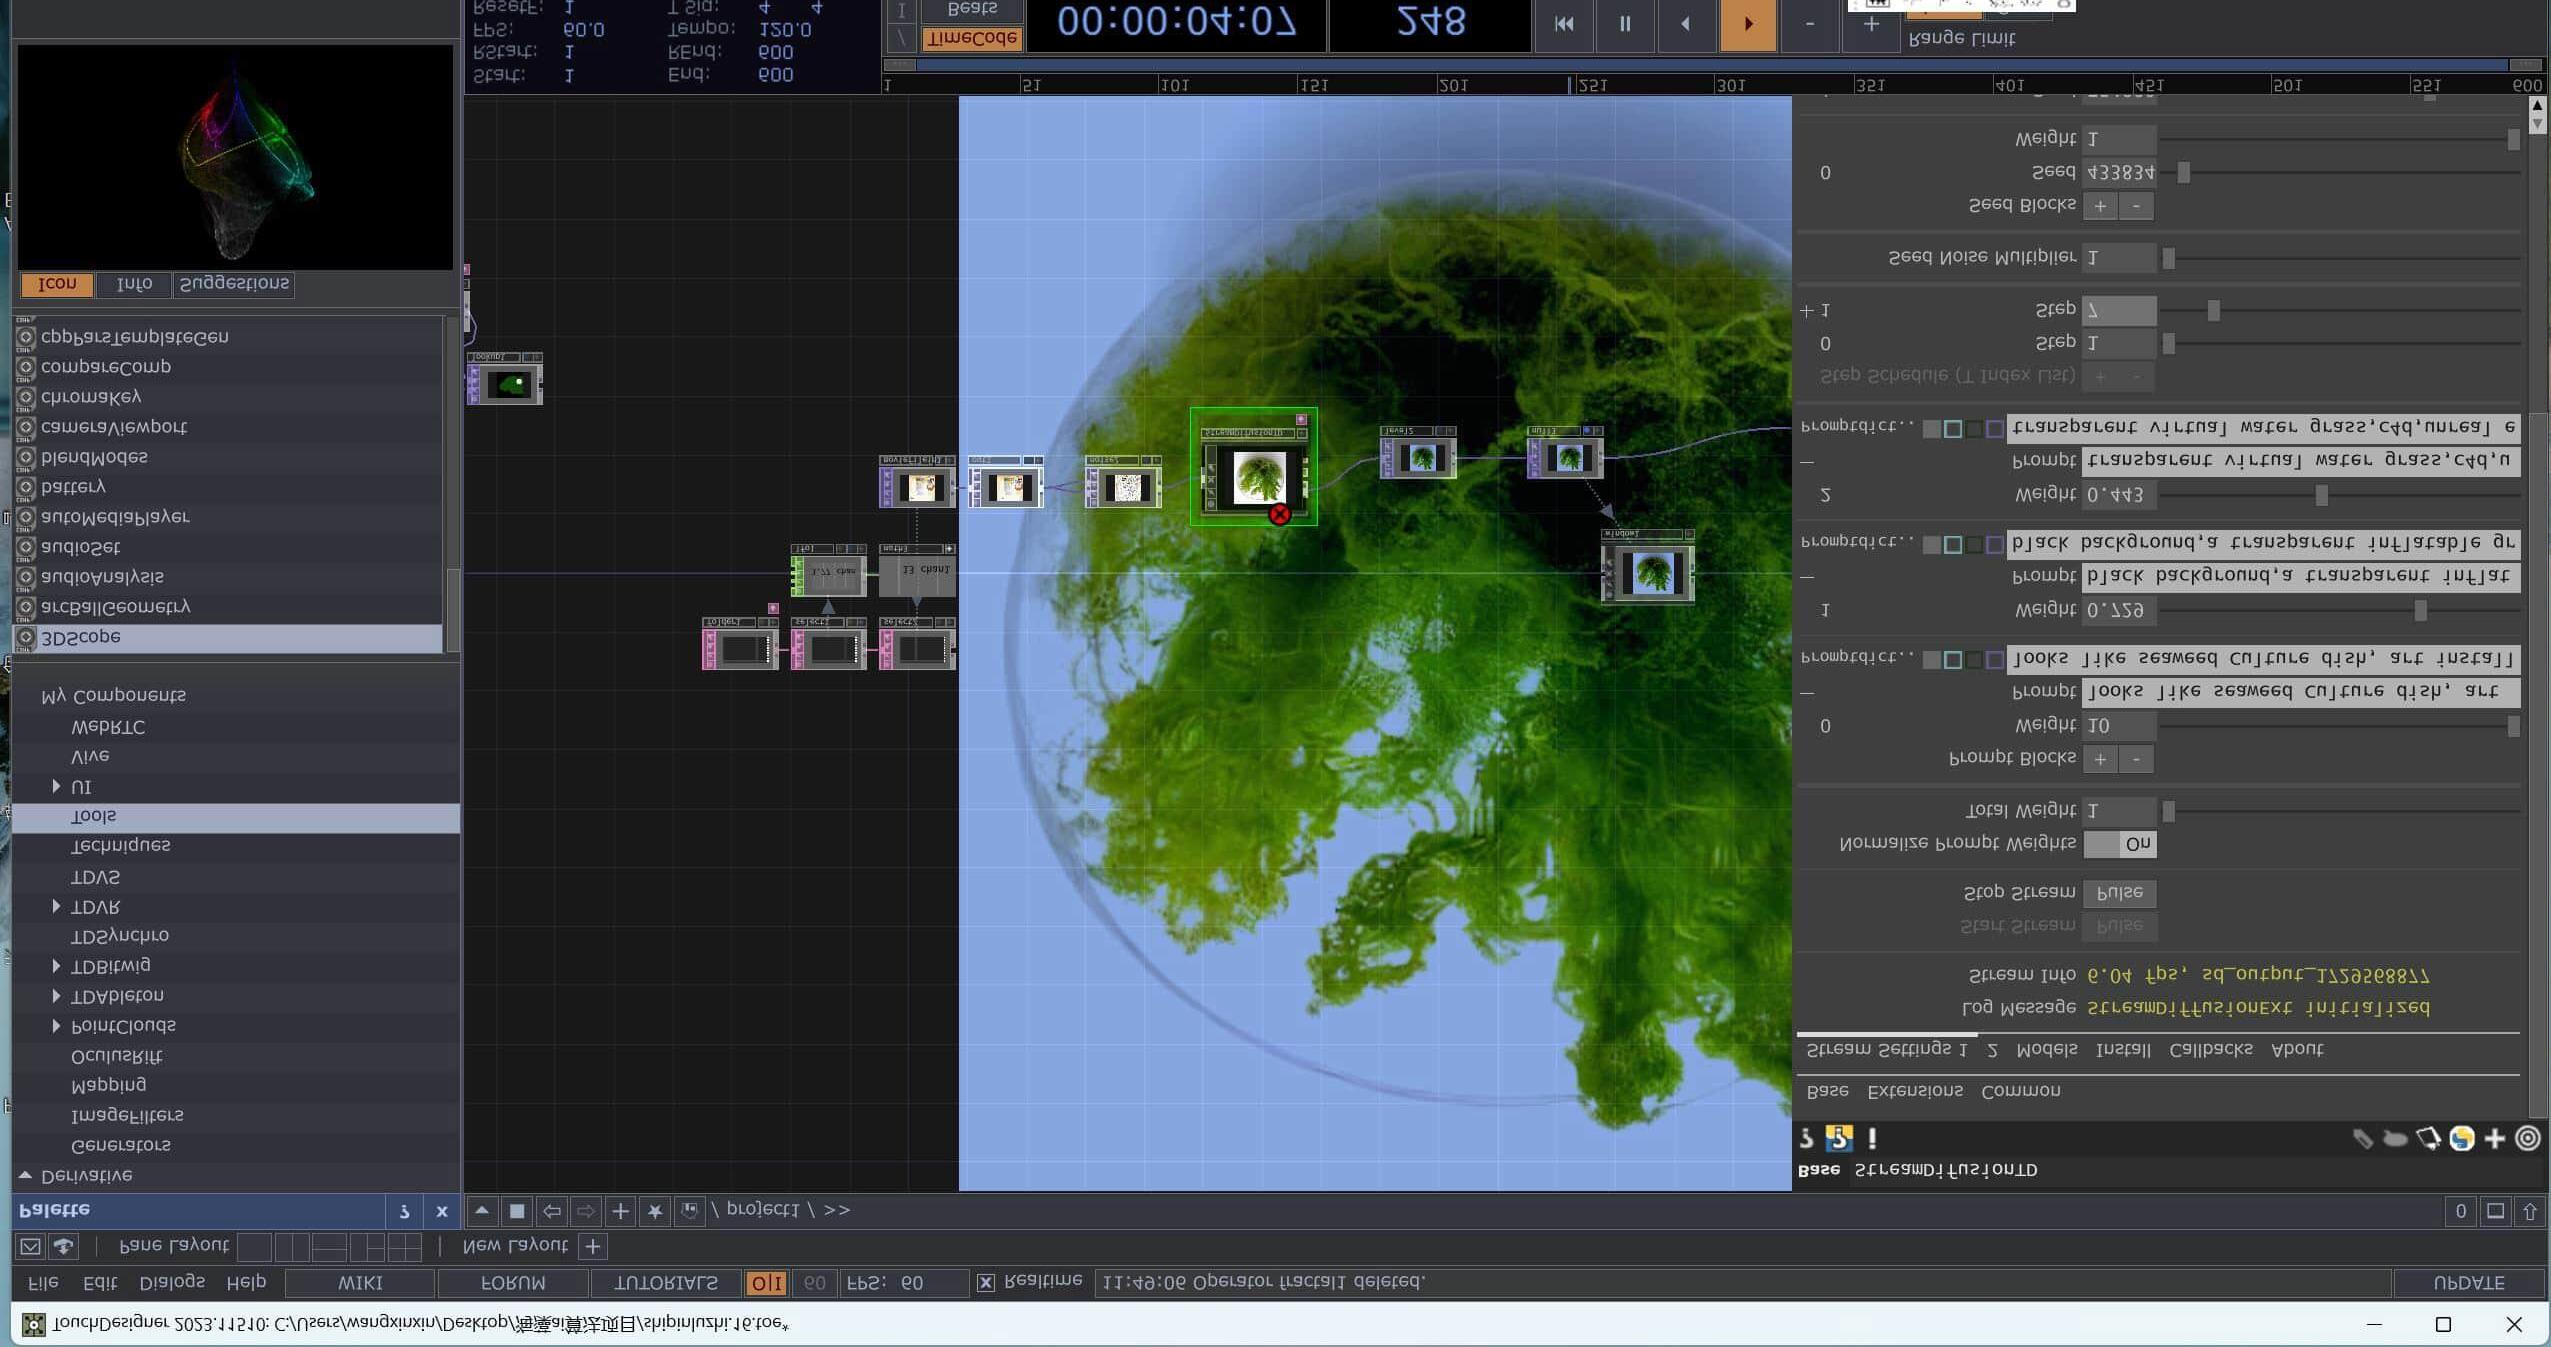Click the StreamDiffusionTD node thumbnail
This screenshot has width=2551, height=1347.
(1258, 477)
